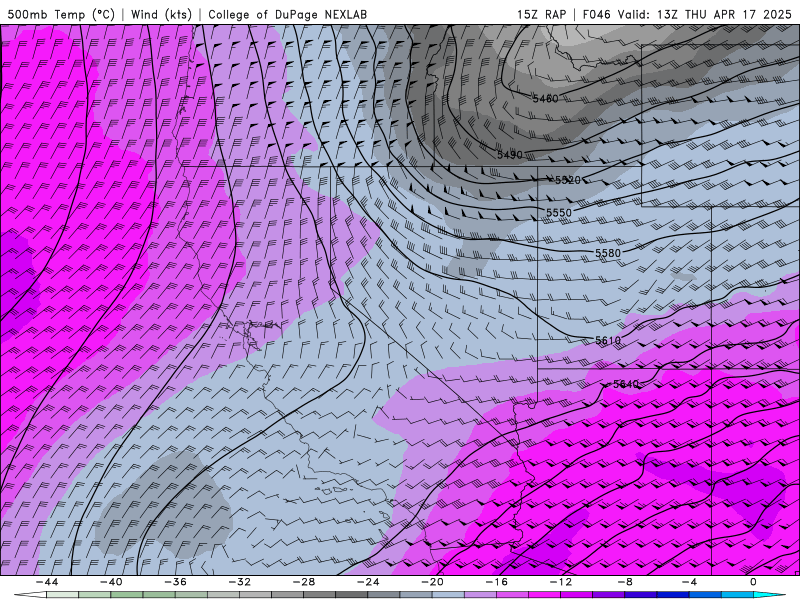Click the 5460 height contour label
The height and width of the screenshot is (600, 800).
pyautogui.click(x=545, y=98)
